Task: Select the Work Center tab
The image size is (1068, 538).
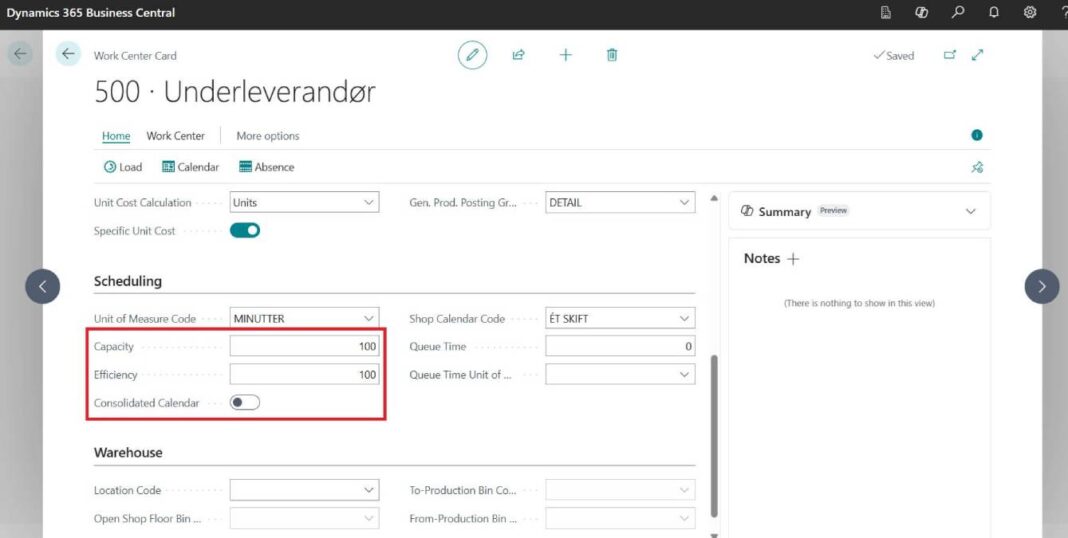Action: click(176, 136)
